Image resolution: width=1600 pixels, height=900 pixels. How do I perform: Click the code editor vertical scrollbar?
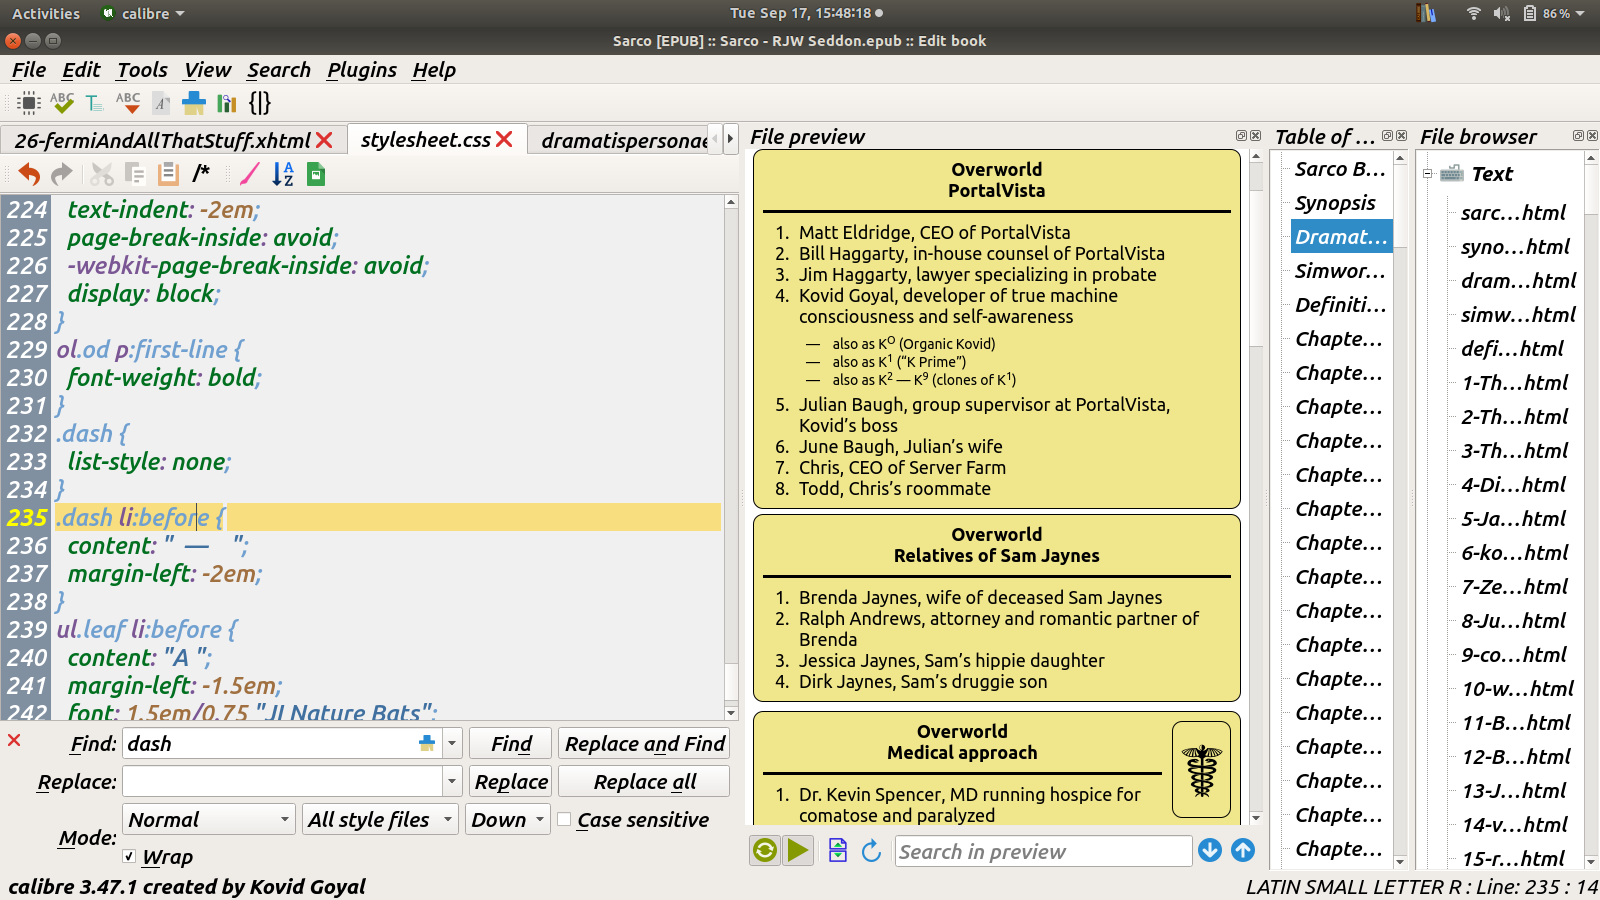click(731, 457)
